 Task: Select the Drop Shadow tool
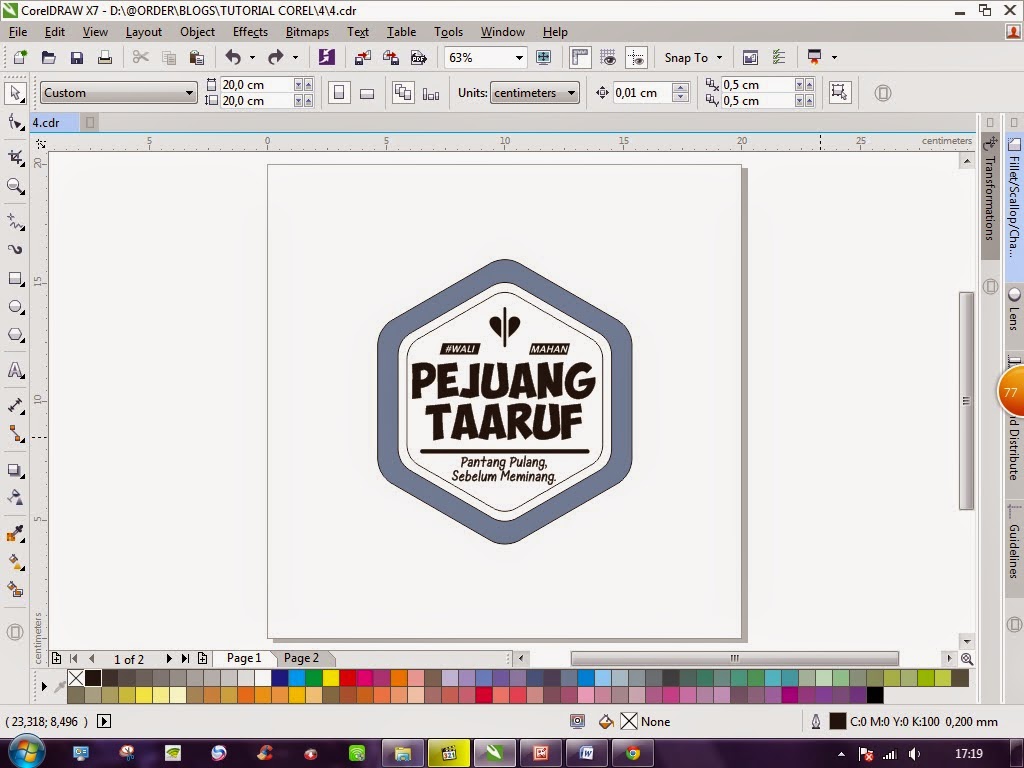click(15, 470)
